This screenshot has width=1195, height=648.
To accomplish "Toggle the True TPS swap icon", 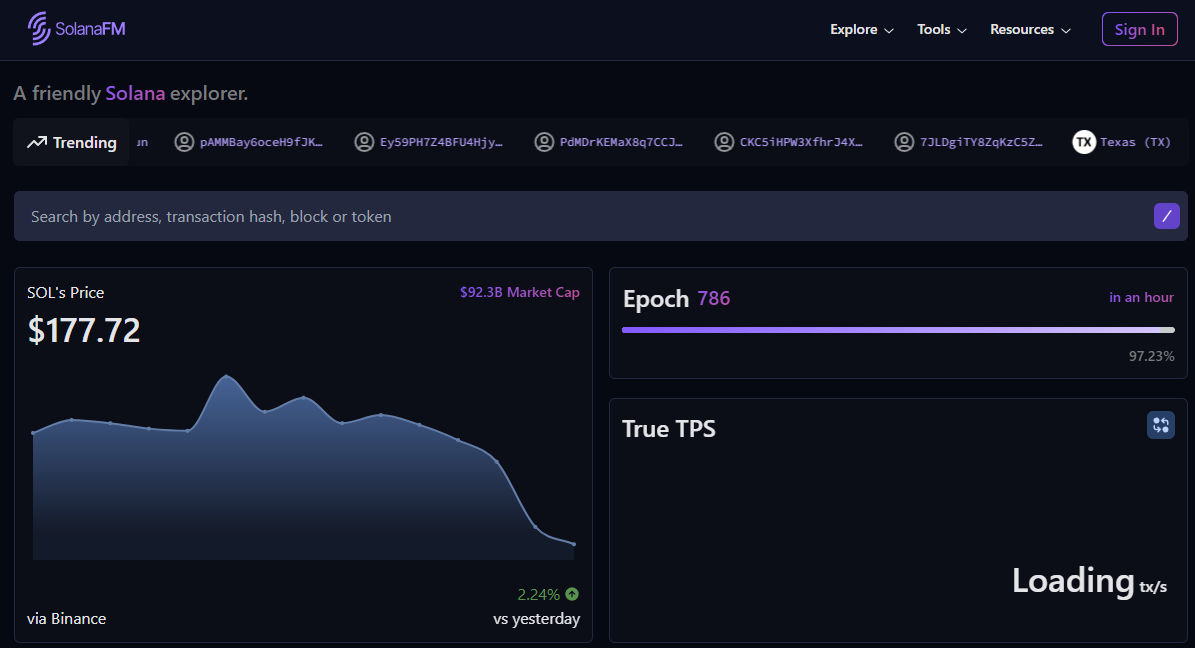I will pyautogui.click(x=1161, y=425).
